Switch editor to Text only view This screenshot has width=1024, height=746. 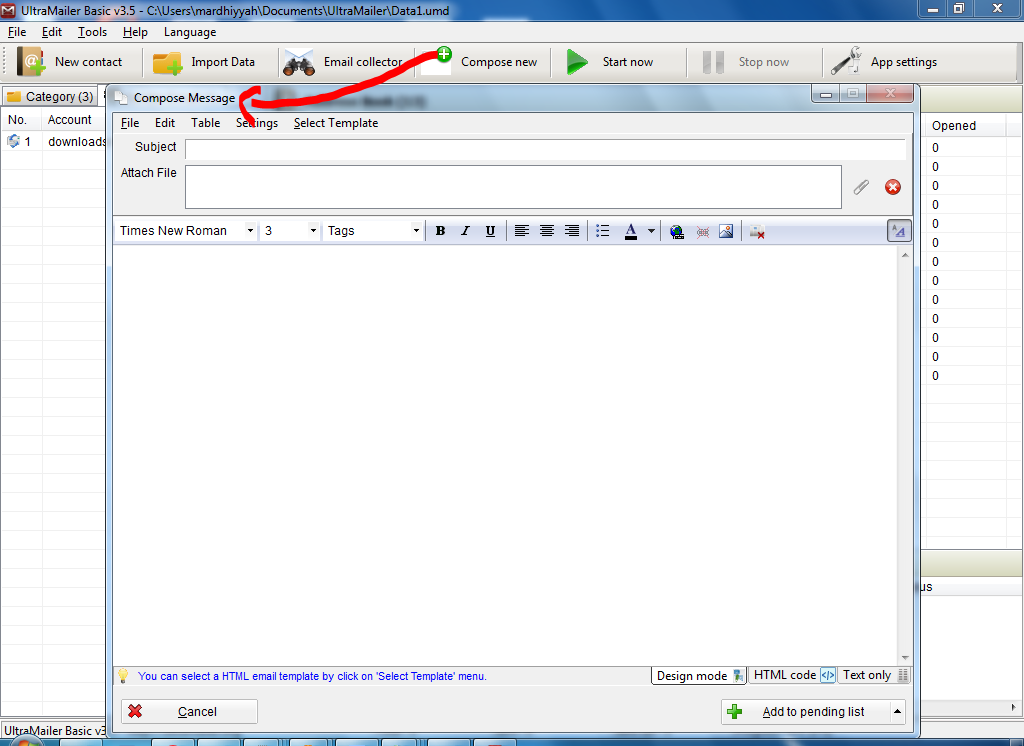click(x=874, y=675)
